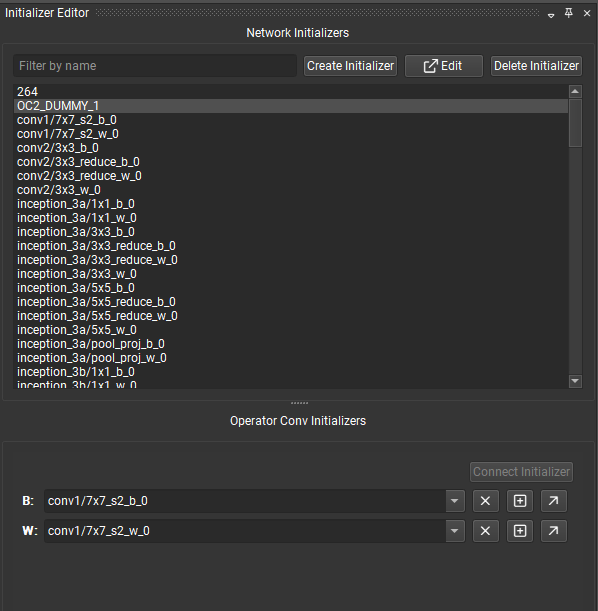Open B initializer with arrow icon
The height and width of the screenshot is (611, 598).
point(554,501)
